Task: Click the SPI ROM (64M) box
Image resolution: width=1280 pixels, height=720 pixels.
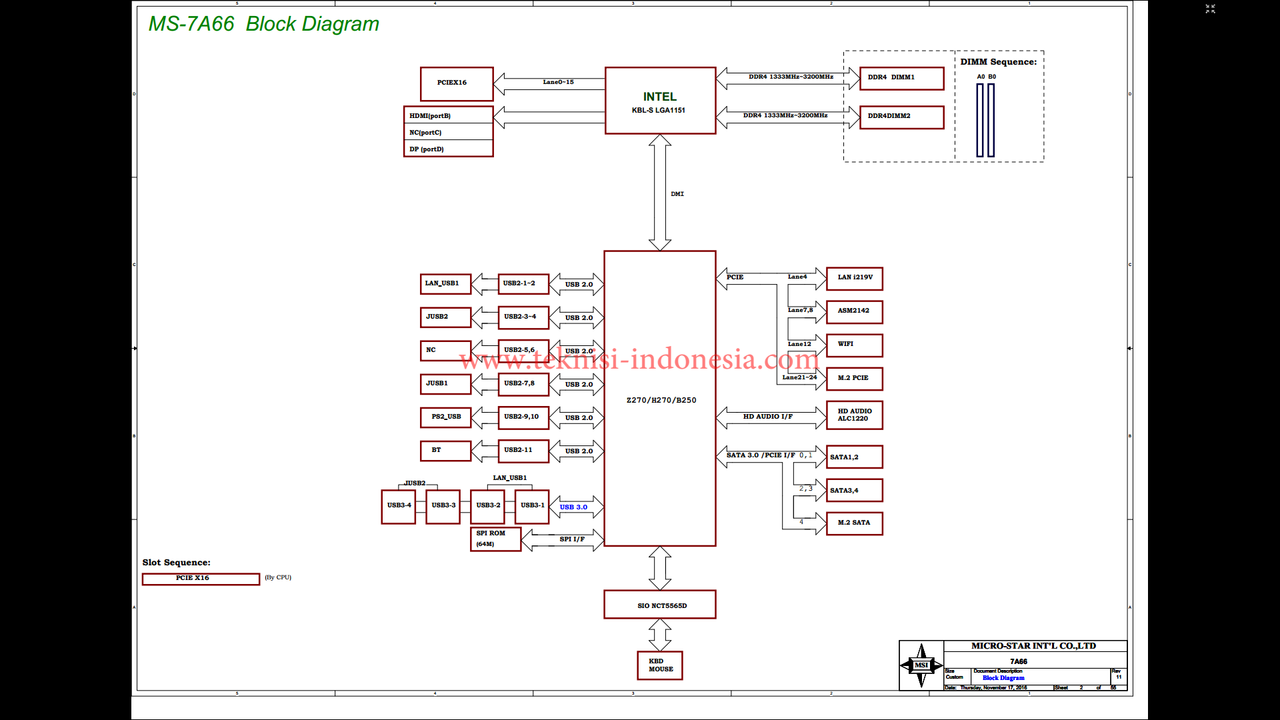Action: [x=496, y=539]
